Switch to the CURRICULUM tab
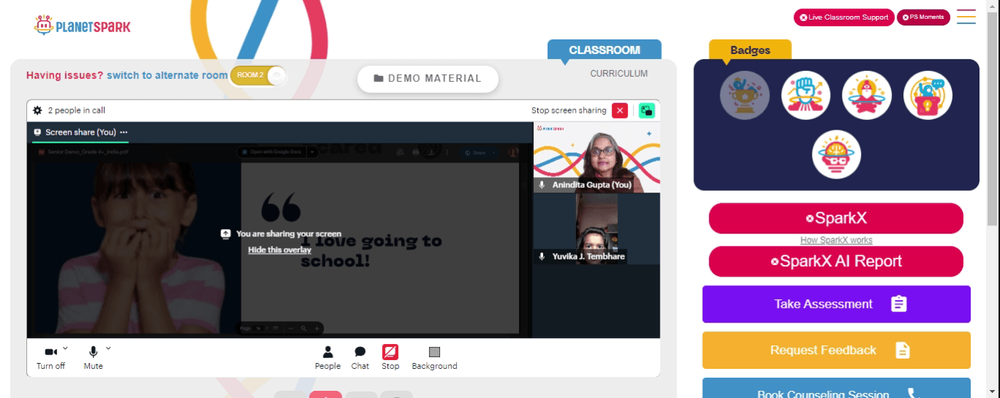 (x=619, y=73)
